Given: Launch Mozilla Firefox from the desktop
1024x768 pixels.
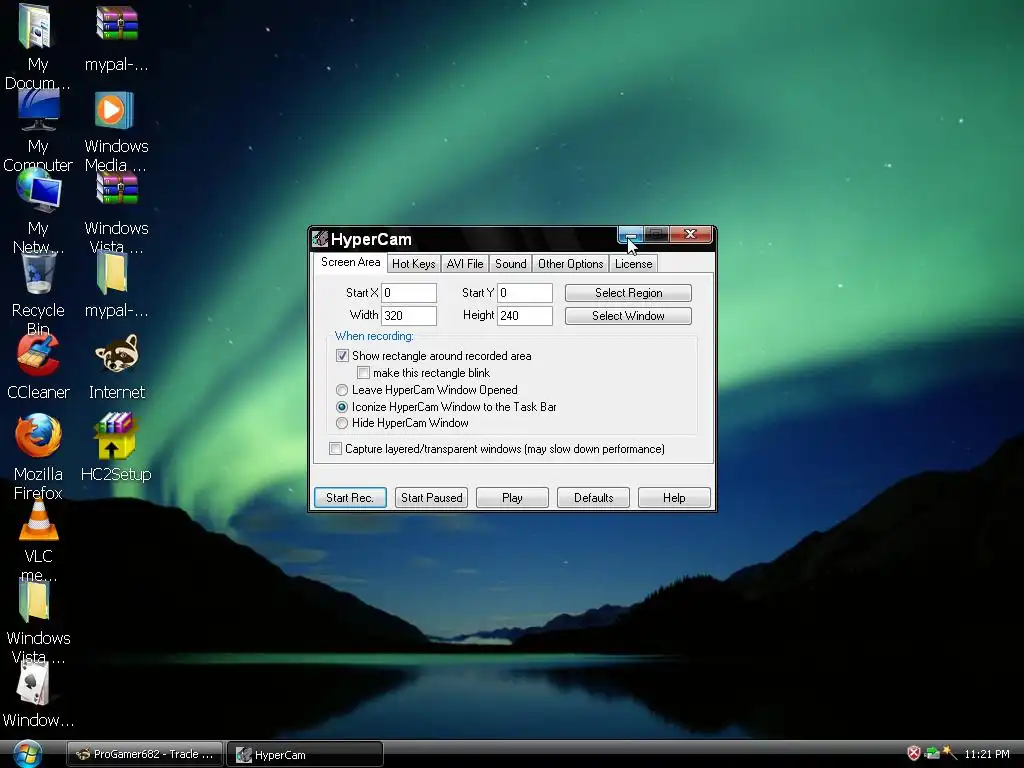Looking at the screenshot, I should click(38, 436).
